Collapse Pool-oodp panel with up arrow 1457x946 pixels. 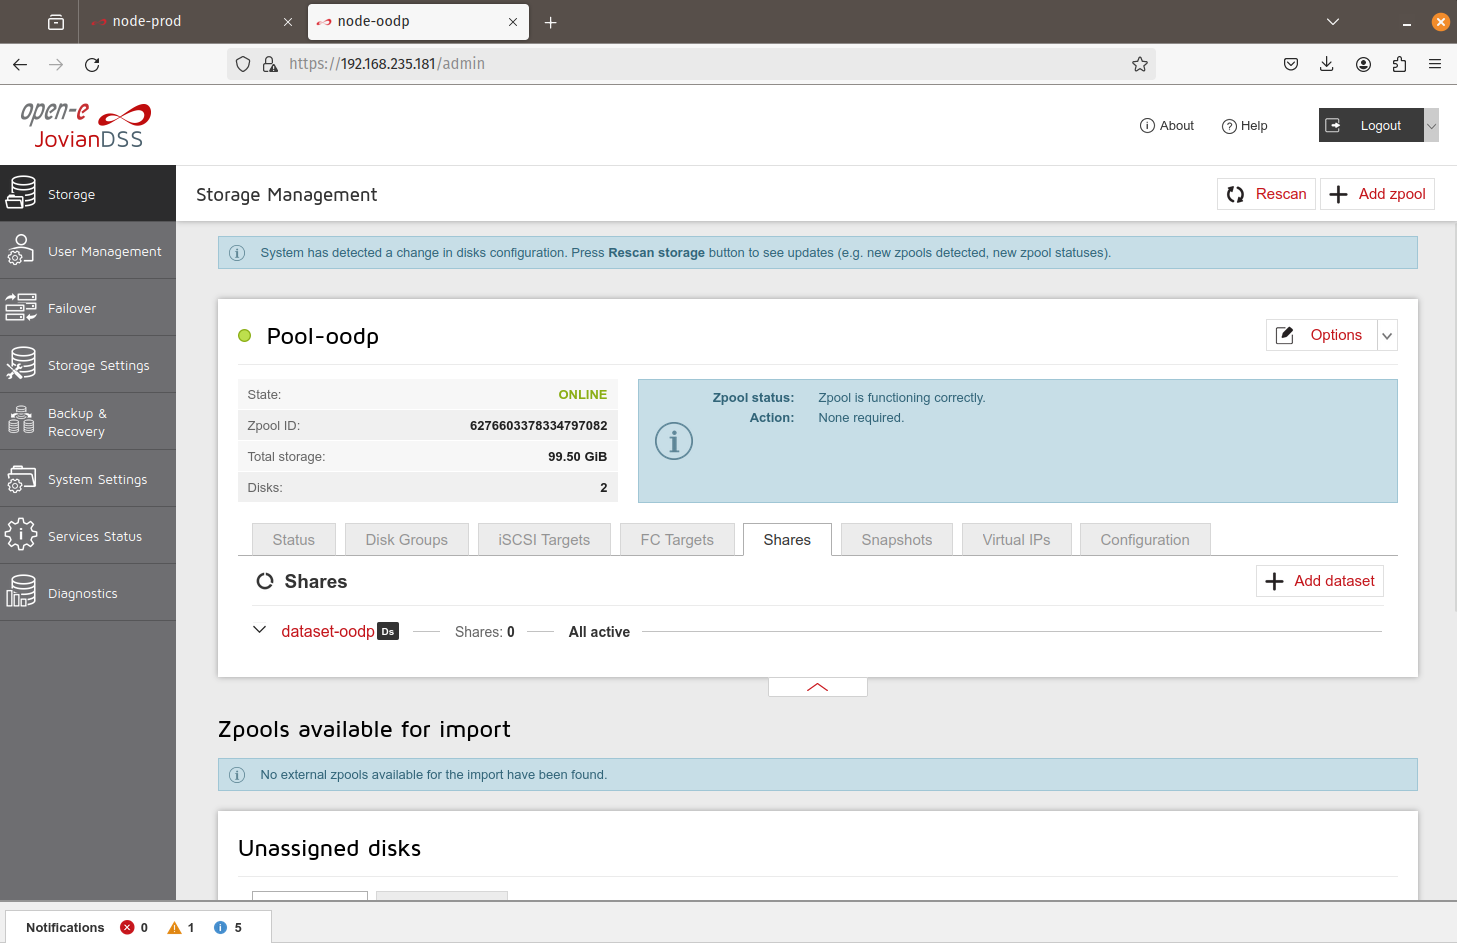point(817,687)
